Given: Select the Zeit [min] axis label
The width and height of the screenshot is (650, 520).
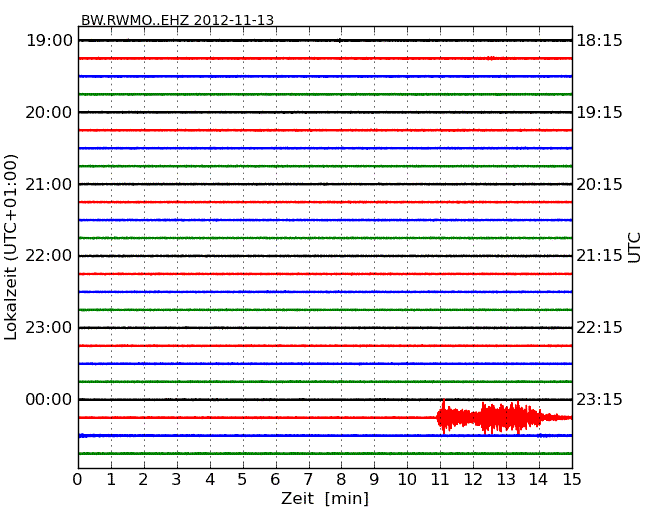Looking at the screenshot, I should coord(325,498).
